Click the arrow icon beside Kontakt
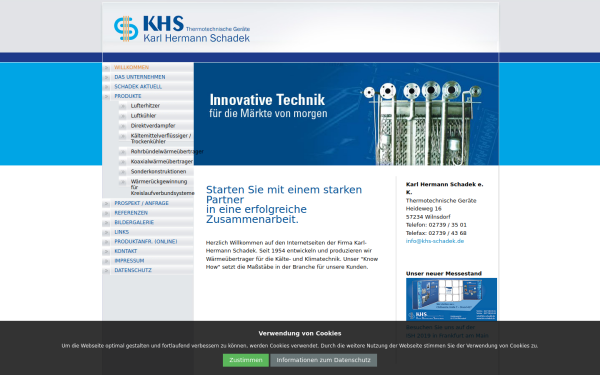Viewport: 600px width, 375px height. [106, 251]
